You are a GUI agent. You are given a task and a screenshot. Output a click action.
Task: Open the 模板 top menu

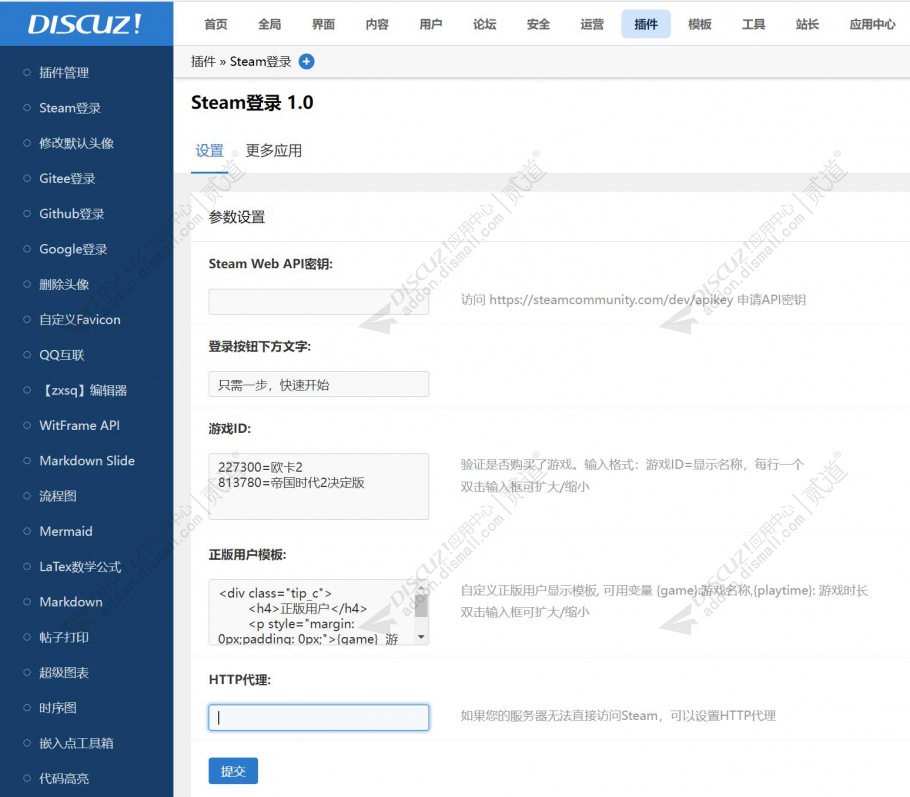(x=700, y=24)
